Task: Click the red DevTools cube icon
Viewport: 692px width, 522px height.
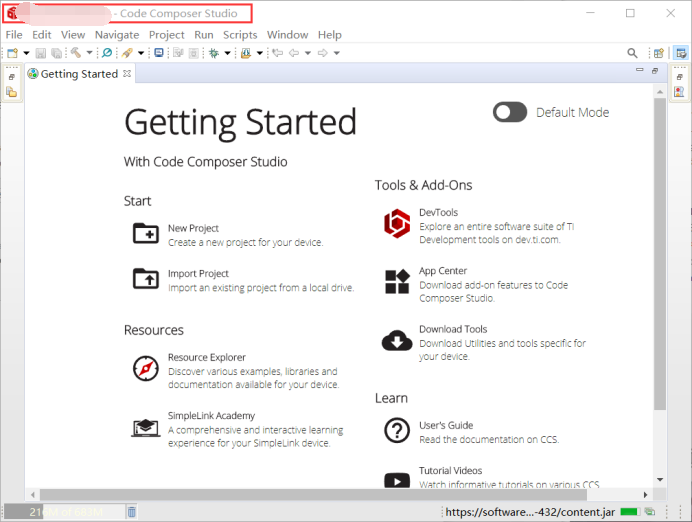Action: pyautogui.click(x=397, y=223)
